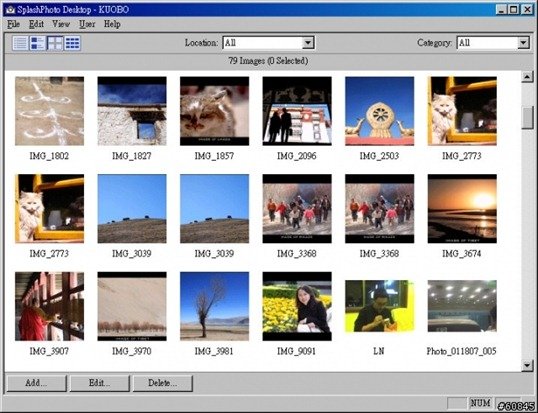Open the View menu
This screenshot has height=413, width=538.
coord(61,24)
